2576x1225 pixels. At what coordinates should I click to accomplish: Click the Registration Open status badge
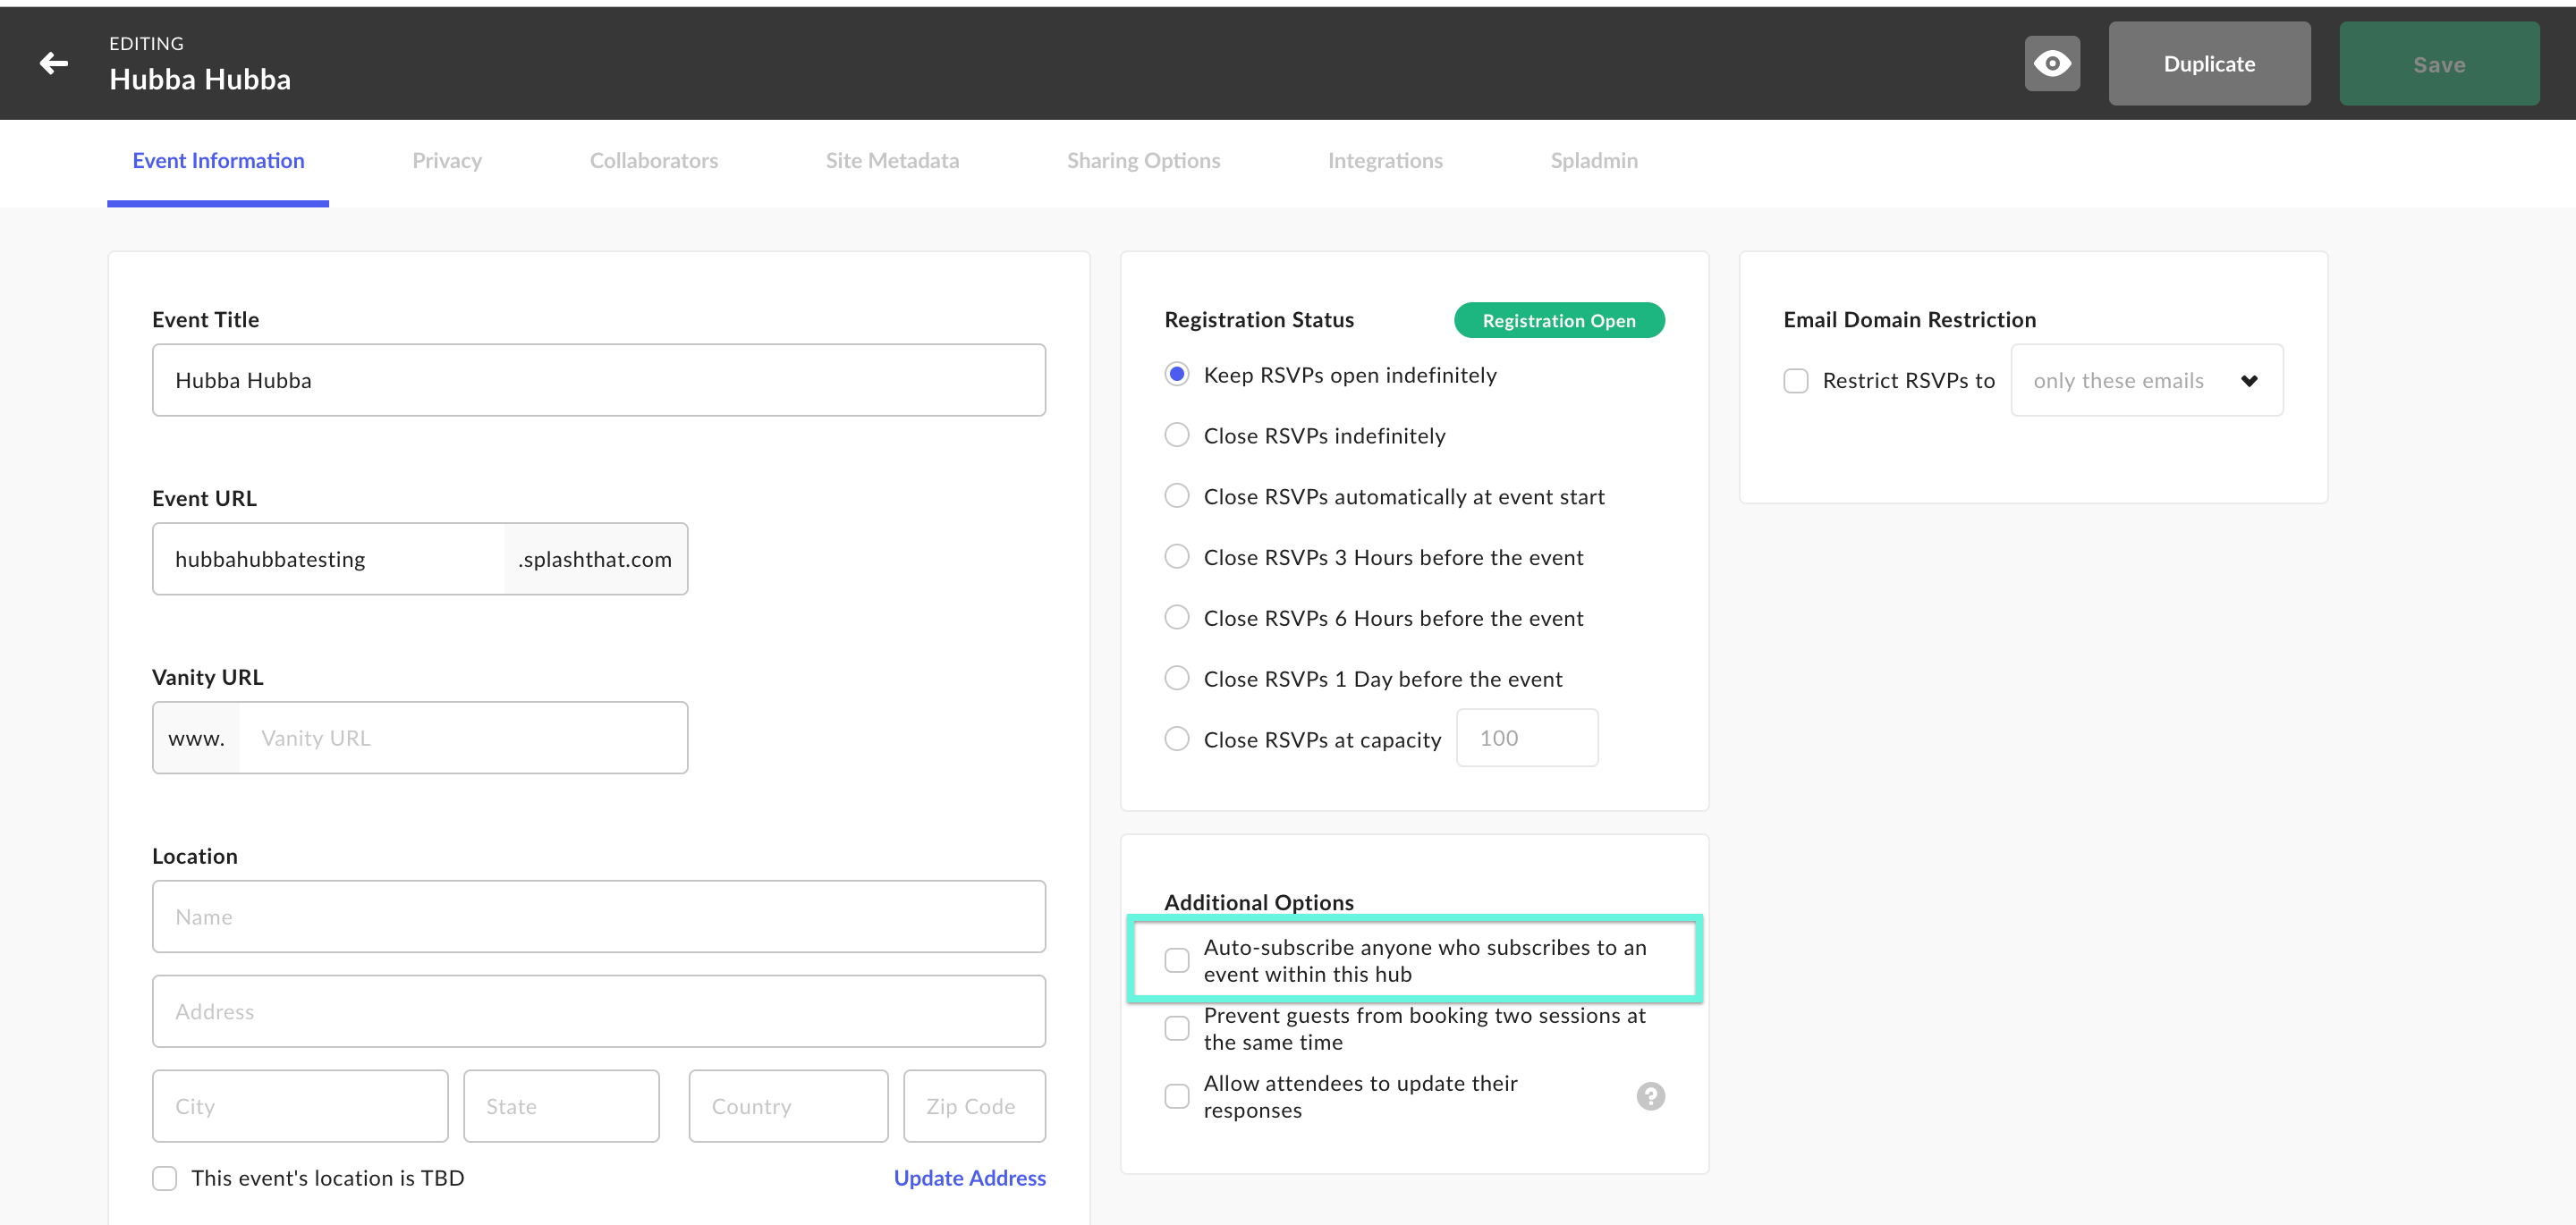point(1559,320)
